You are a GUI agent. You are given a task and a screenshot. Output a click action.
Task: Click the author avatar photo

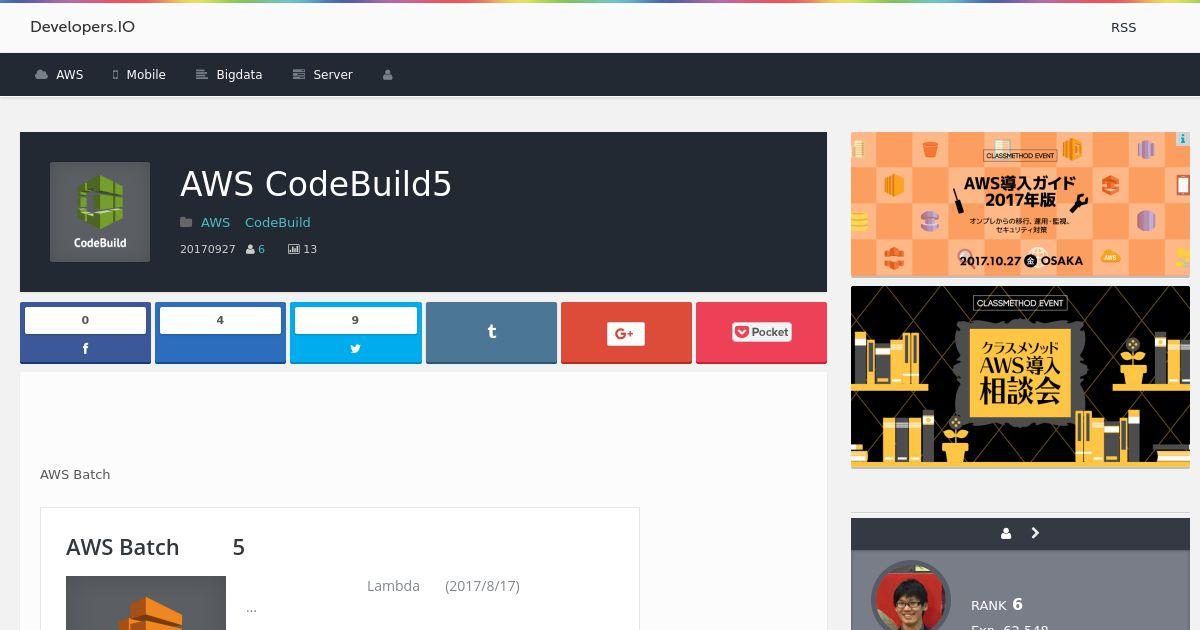pos(911,596)
